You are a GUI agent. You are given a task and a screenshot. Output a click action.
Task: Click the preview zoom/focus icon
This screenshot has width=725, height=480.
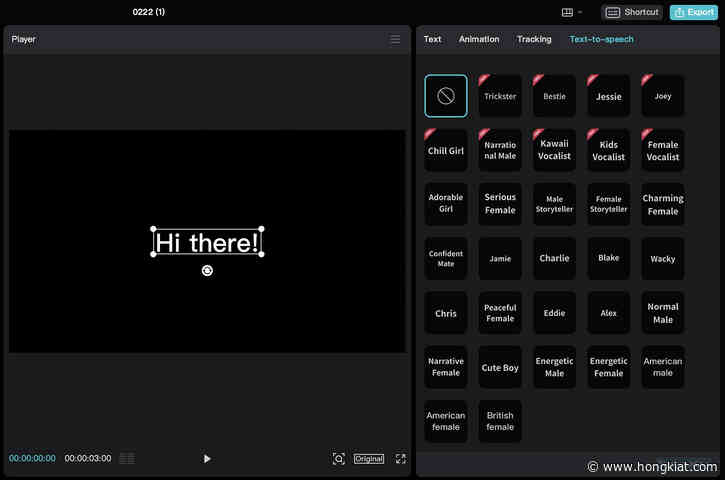(x=338, y=459)
